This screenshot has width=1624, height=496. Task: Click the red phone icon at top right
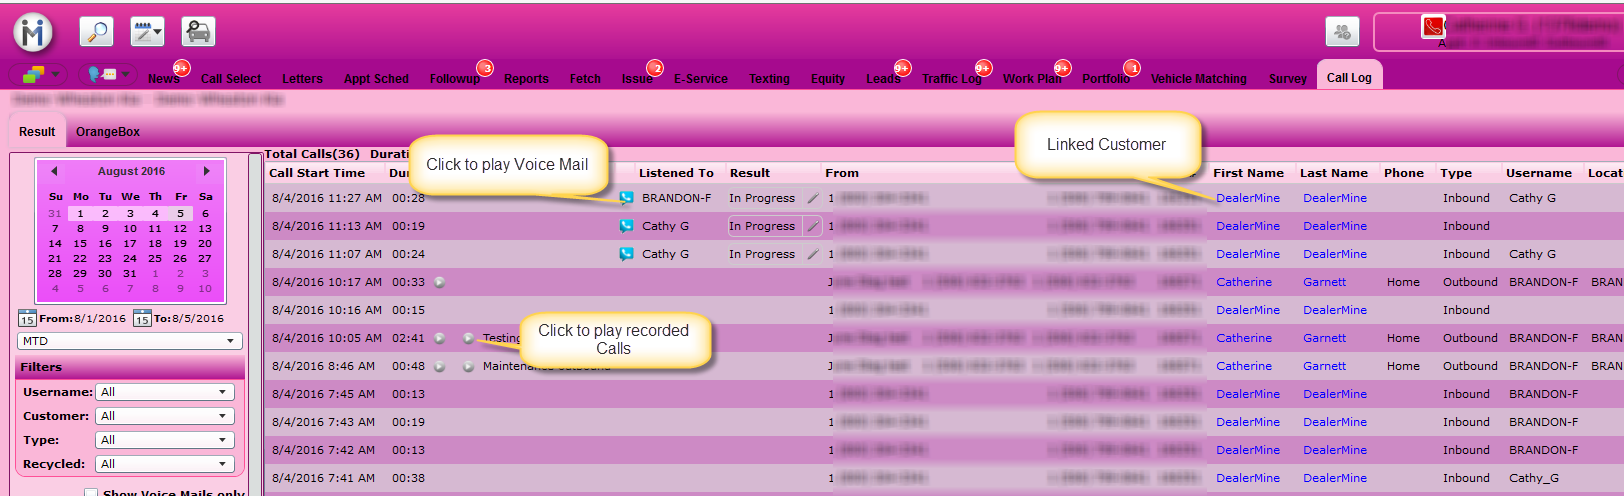[1433, 27]
